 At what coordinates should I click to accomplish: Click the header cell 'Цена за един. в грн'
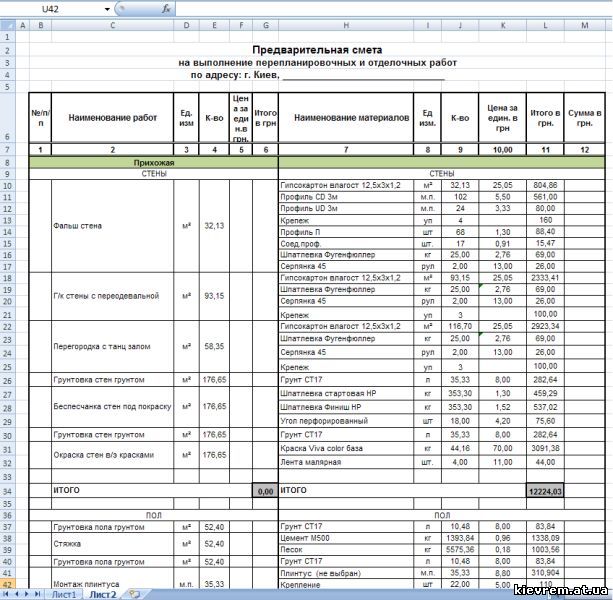[503, 118]
